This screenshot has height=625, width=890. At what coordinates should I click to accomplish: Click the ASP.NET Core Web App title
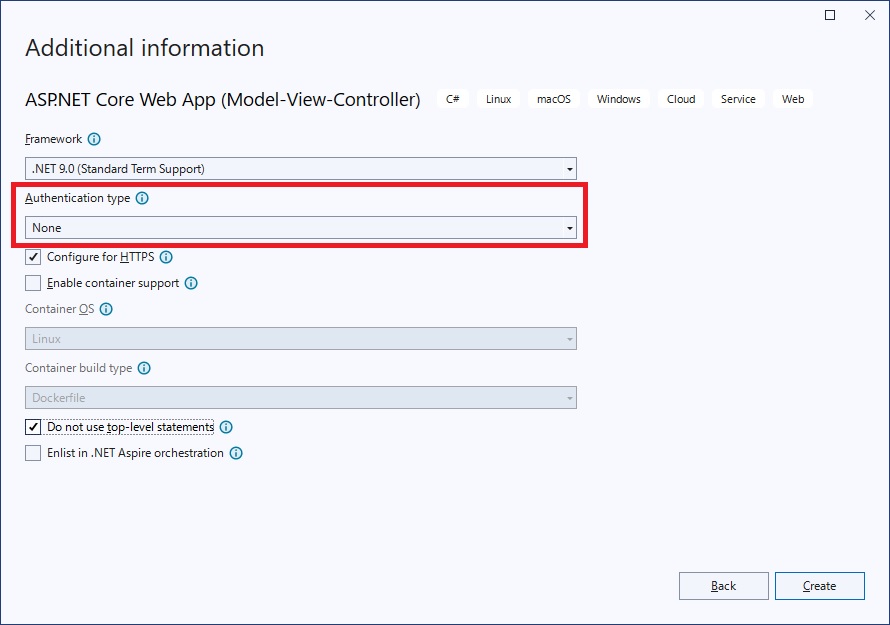(222, 99)
